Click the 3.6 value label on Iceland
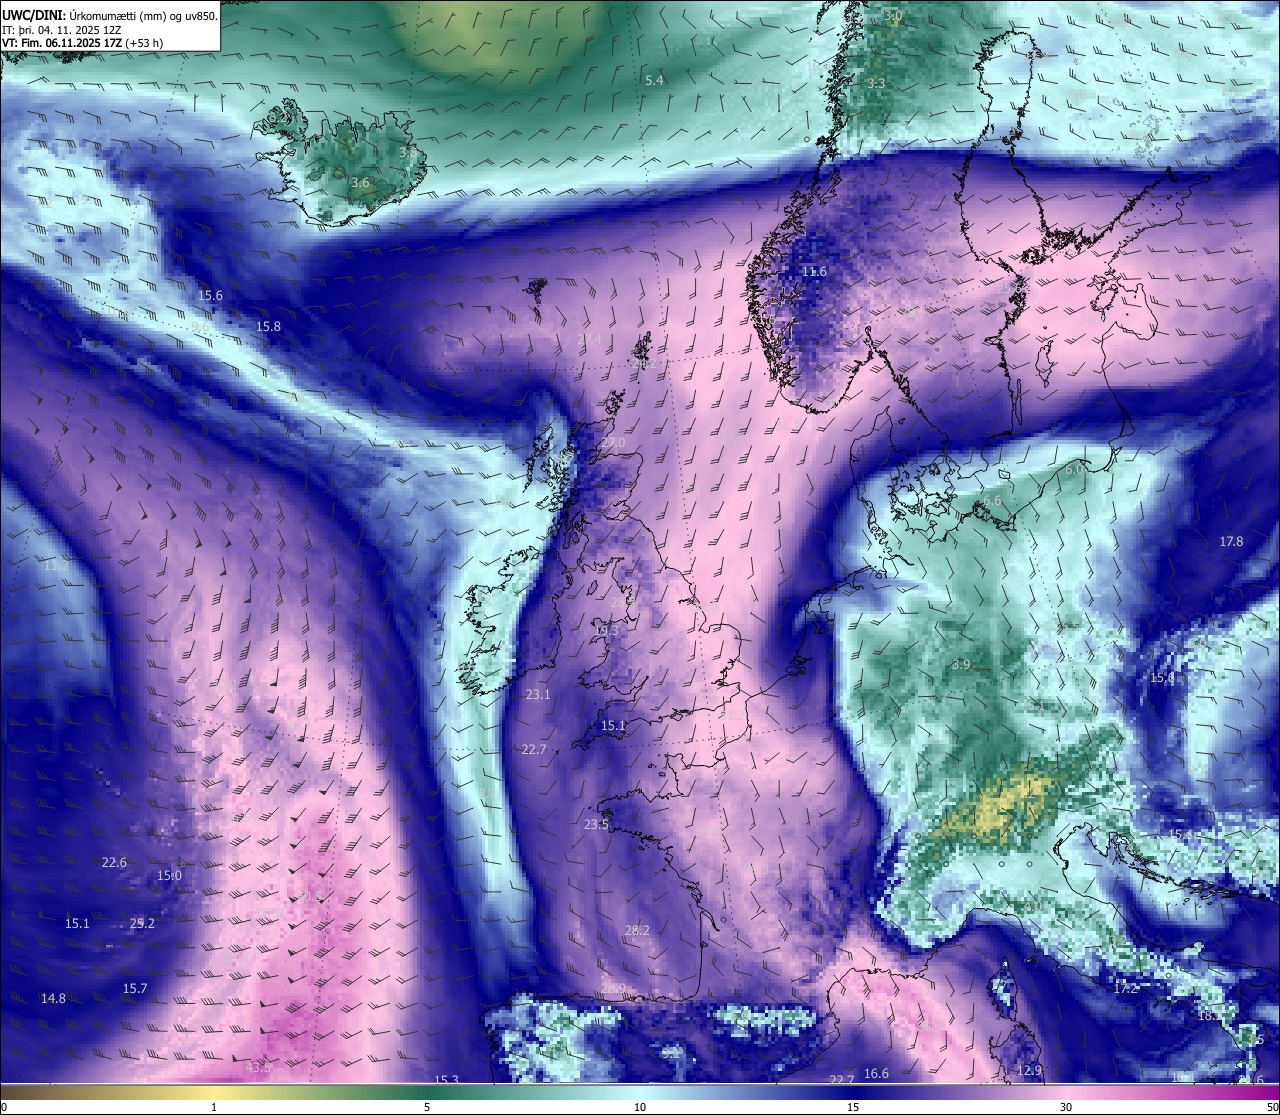Viewport: 1280px width, 1115px height. pyautogui.click(x=361, y=183)
